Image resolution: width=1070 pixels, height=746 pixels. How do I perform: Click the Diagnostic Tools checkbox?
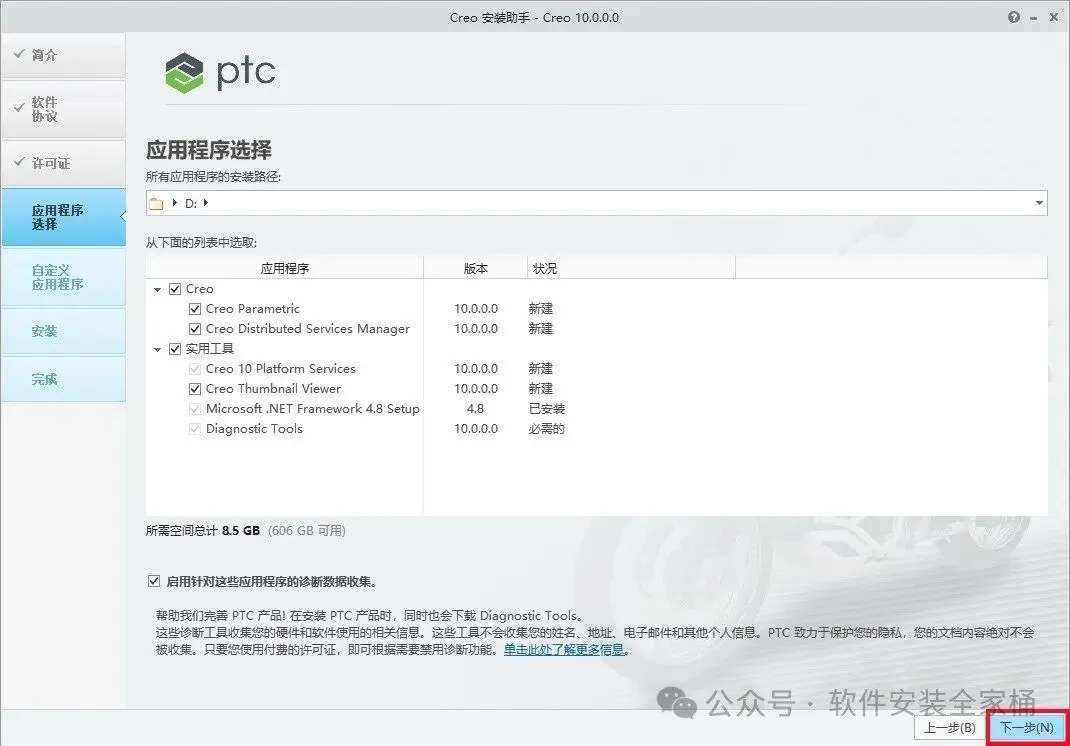click(x=194, y=429)
